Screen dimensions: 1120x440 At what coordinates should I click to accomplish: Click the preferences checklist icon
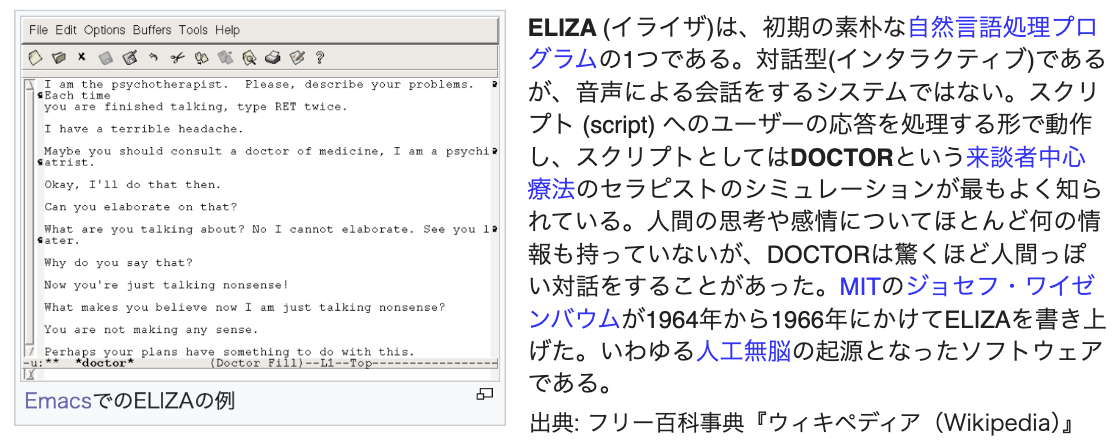[x=296, y=57]
